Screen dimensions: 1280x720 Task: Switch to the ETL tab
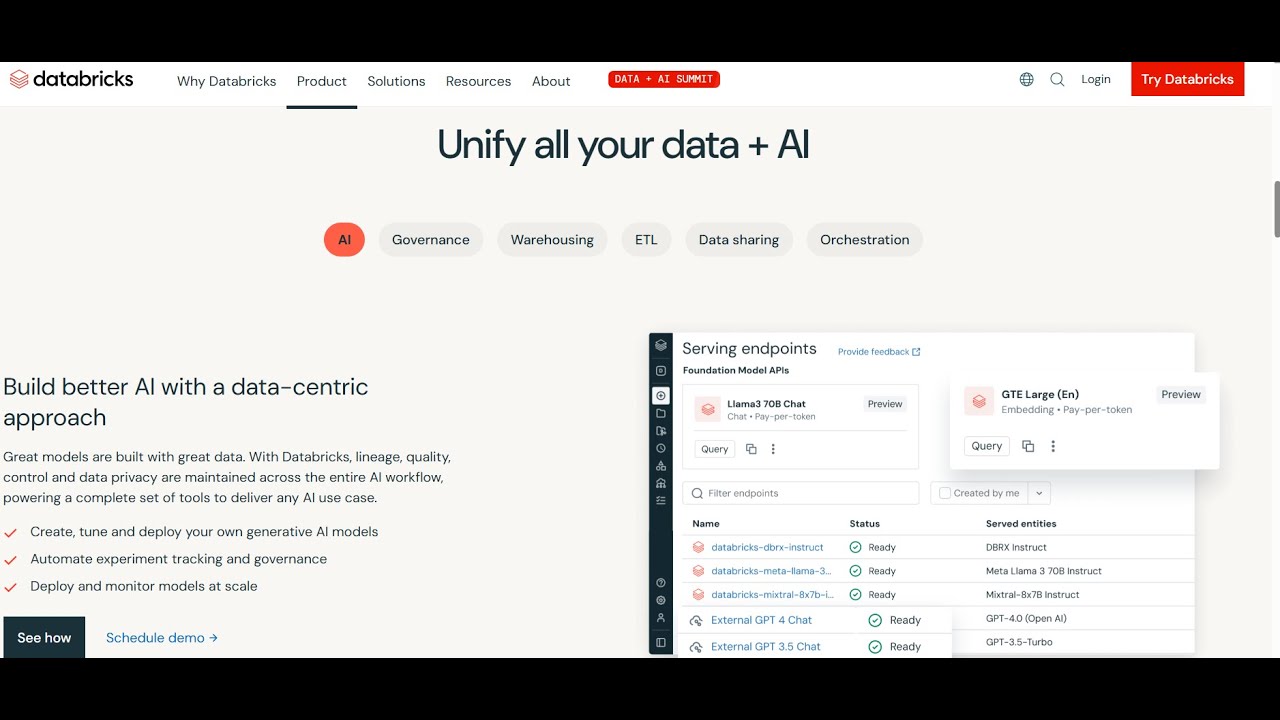click(x=646, y=240)
